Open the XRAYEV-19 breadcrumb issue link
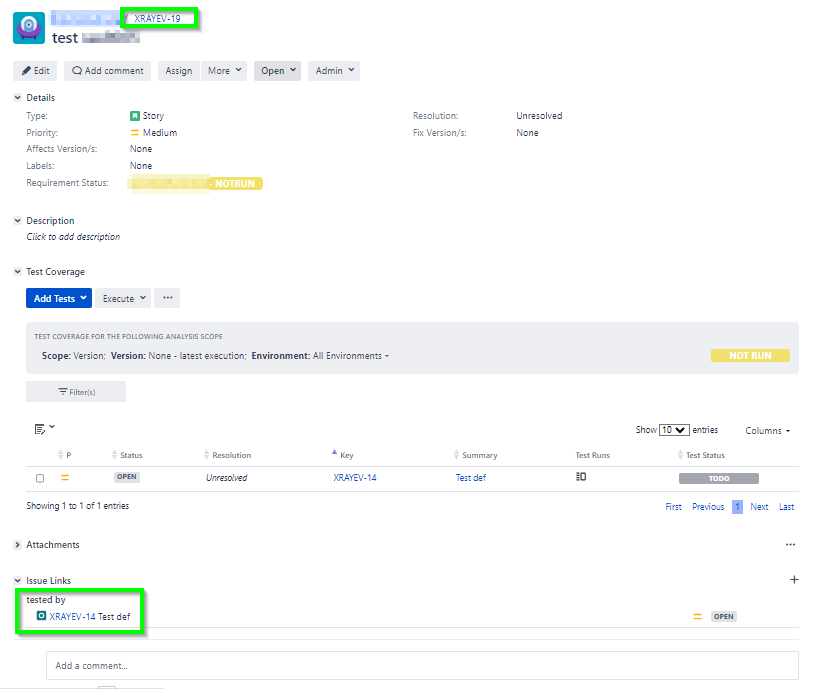The image size is (816, 689). (157, 19)
